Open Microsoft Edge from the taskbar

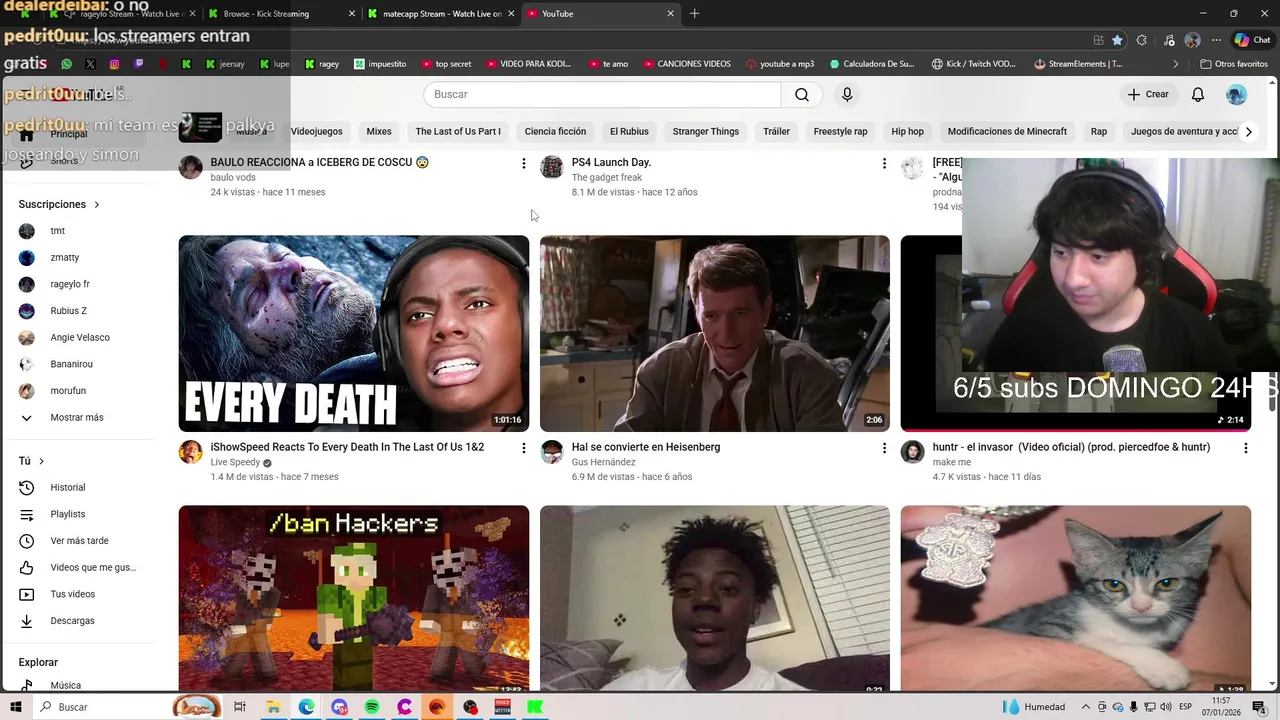(x=306, y=707)
